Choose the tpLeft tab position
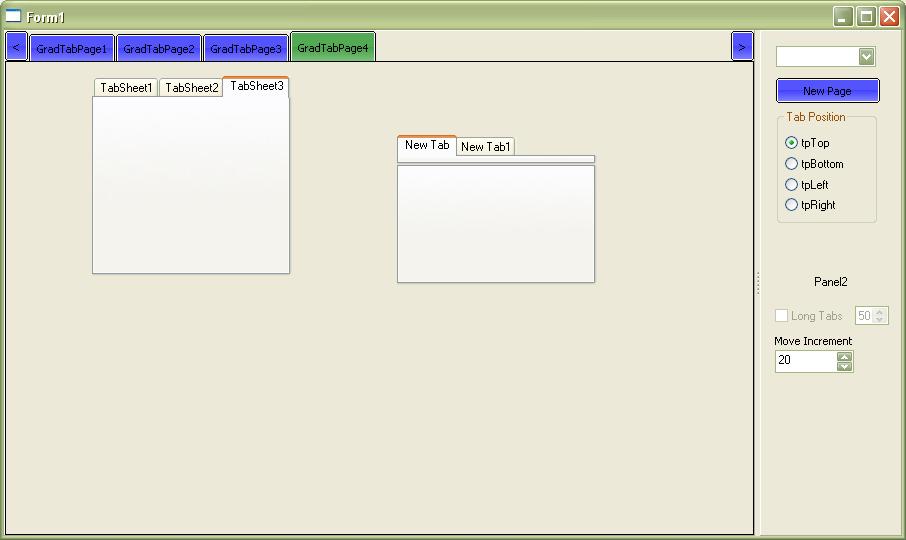 [x=792, y=185]
